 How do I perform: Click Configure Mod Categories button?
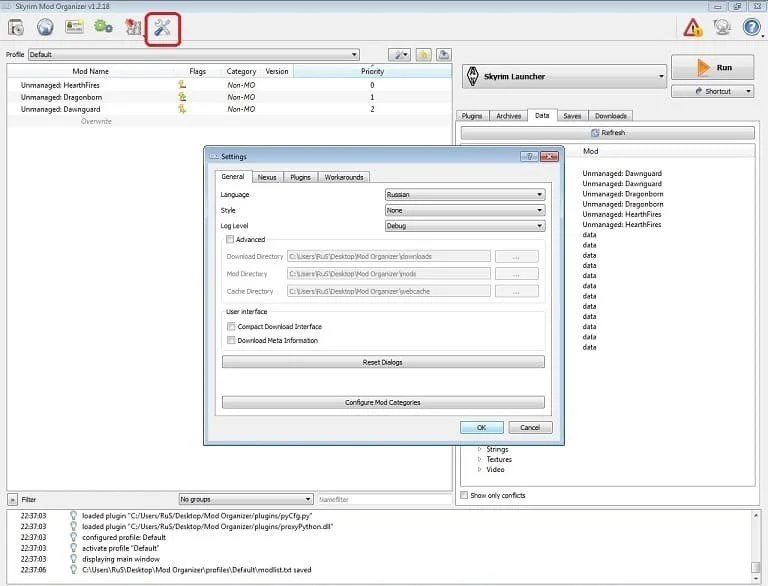coord(383,402)
